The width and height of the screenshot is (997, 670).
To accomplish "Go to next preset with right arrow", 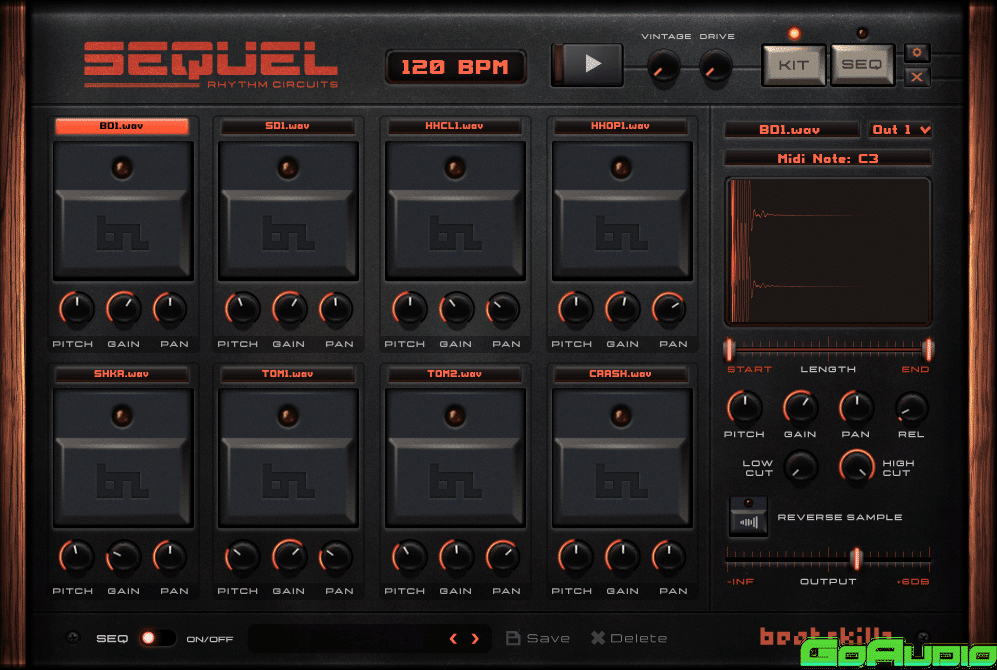I will tap(475, 638).
